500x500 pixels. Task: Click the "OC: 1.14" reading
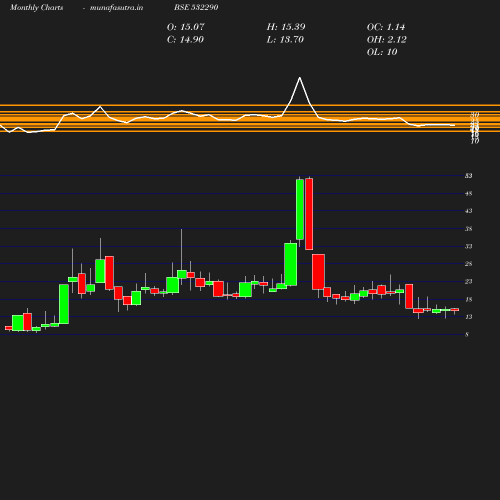point(386,27)
